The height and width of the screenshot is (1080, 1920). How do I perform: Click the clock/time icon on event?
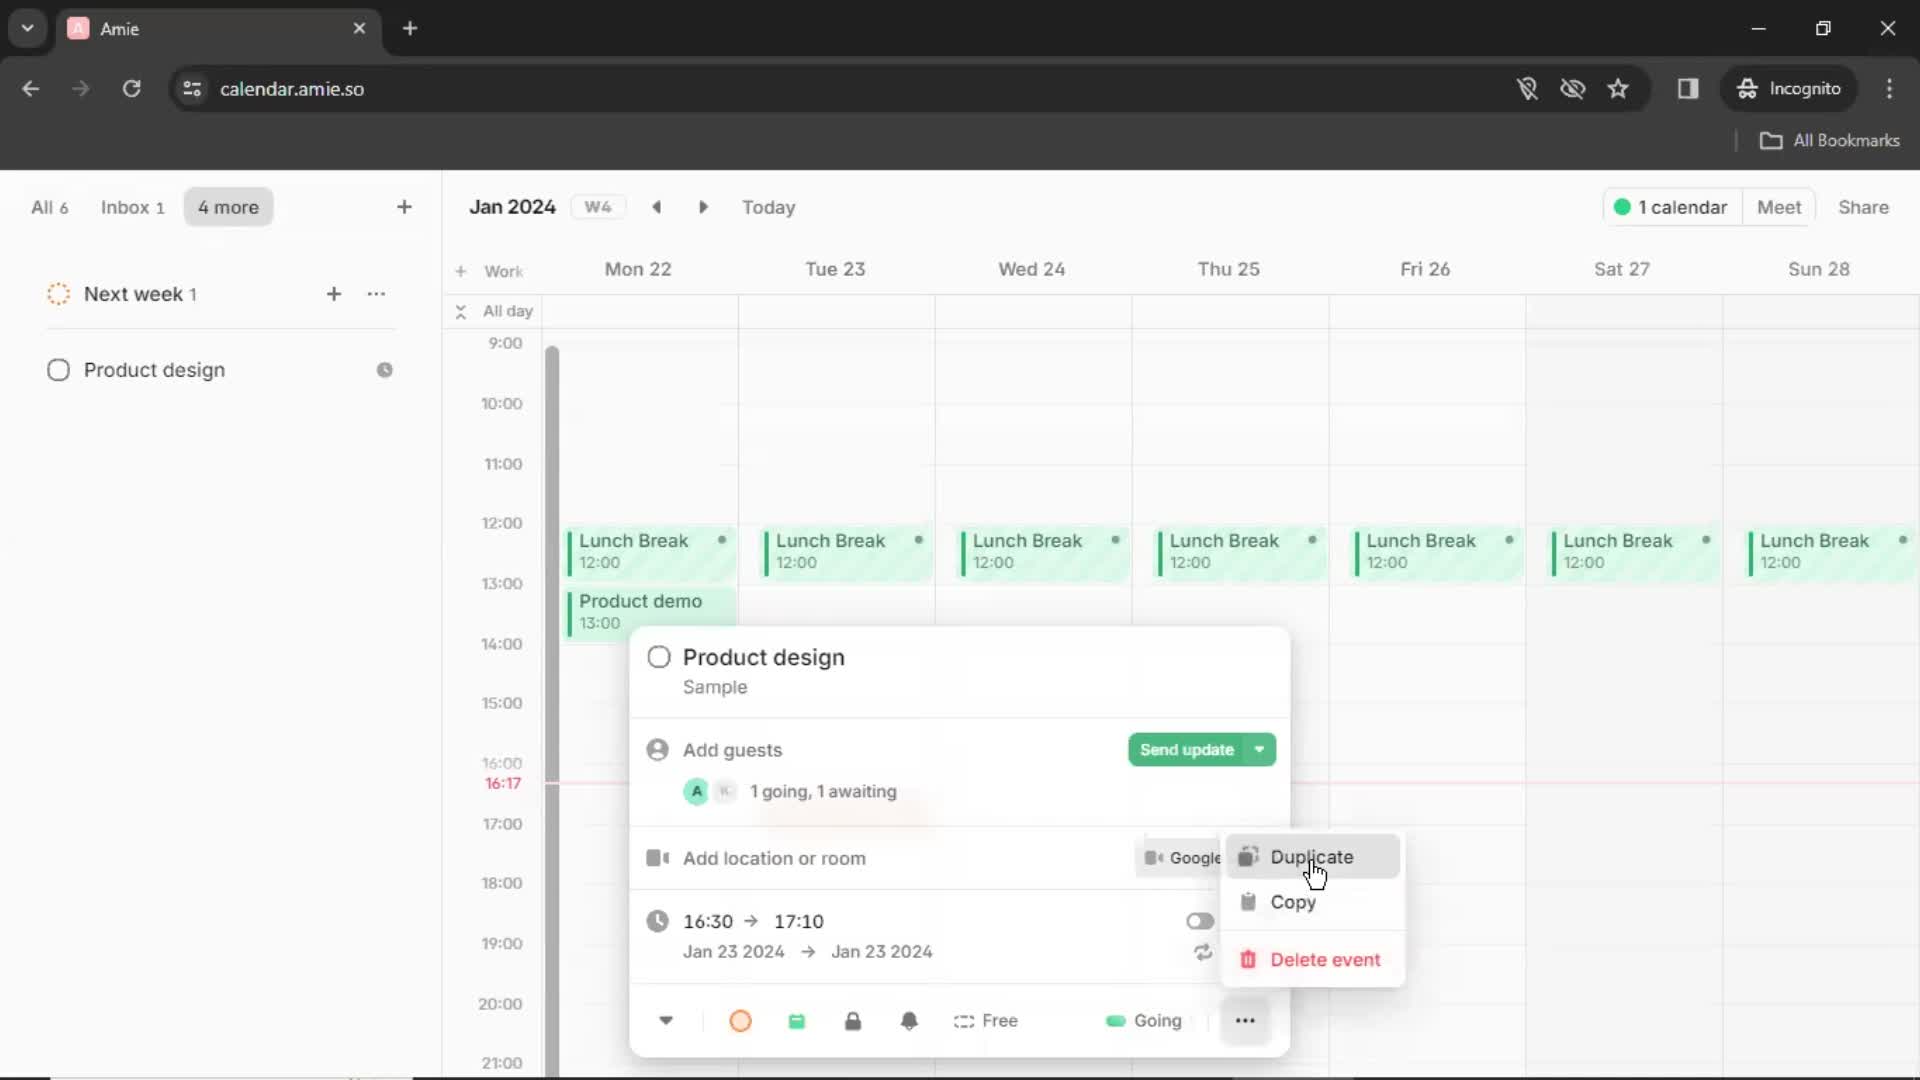point(657,919)
